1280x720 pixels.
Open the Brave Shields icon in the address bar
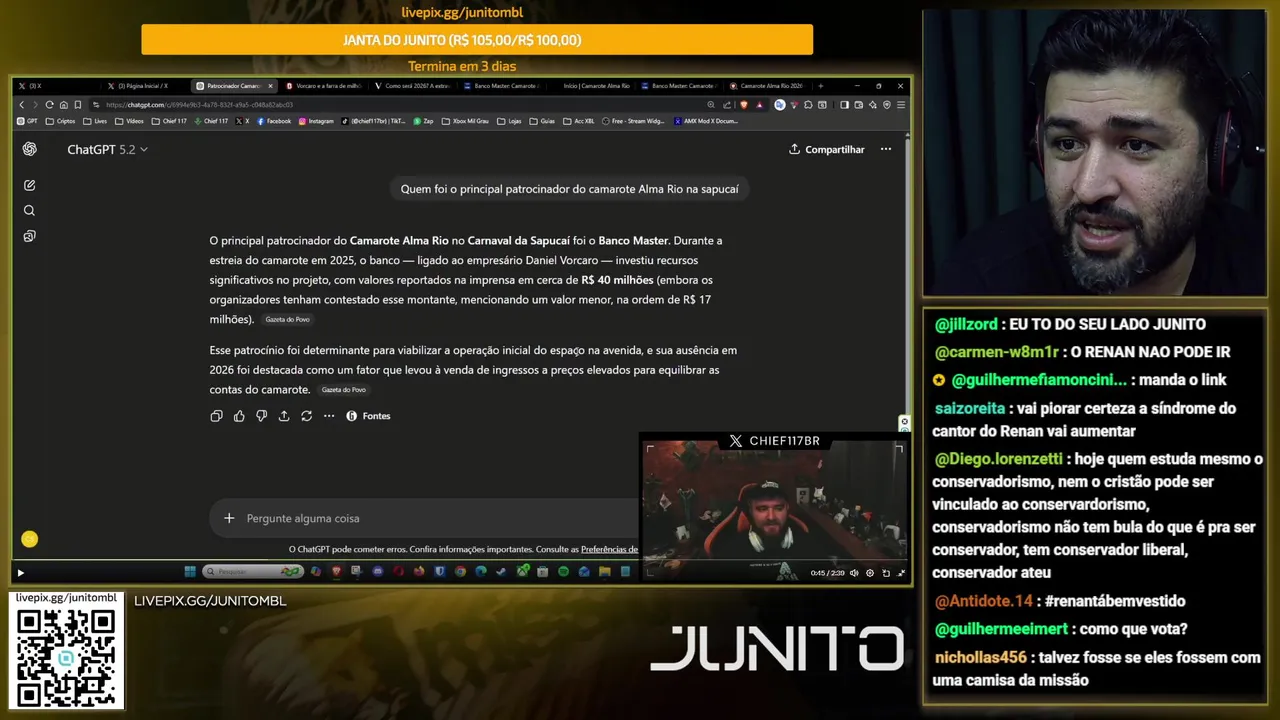coord(744,105)
